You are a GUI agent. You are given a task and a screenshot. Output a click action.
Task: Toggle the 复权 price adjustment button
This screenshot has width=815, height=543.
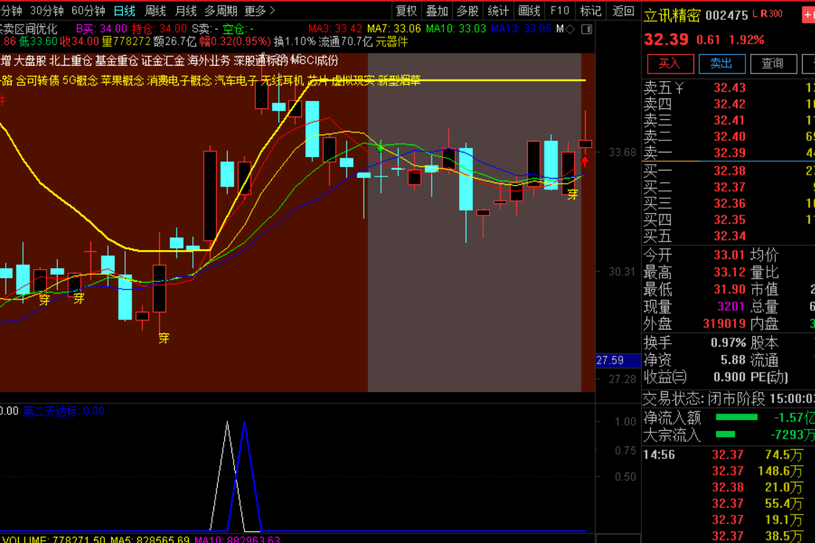coord(407,11)
